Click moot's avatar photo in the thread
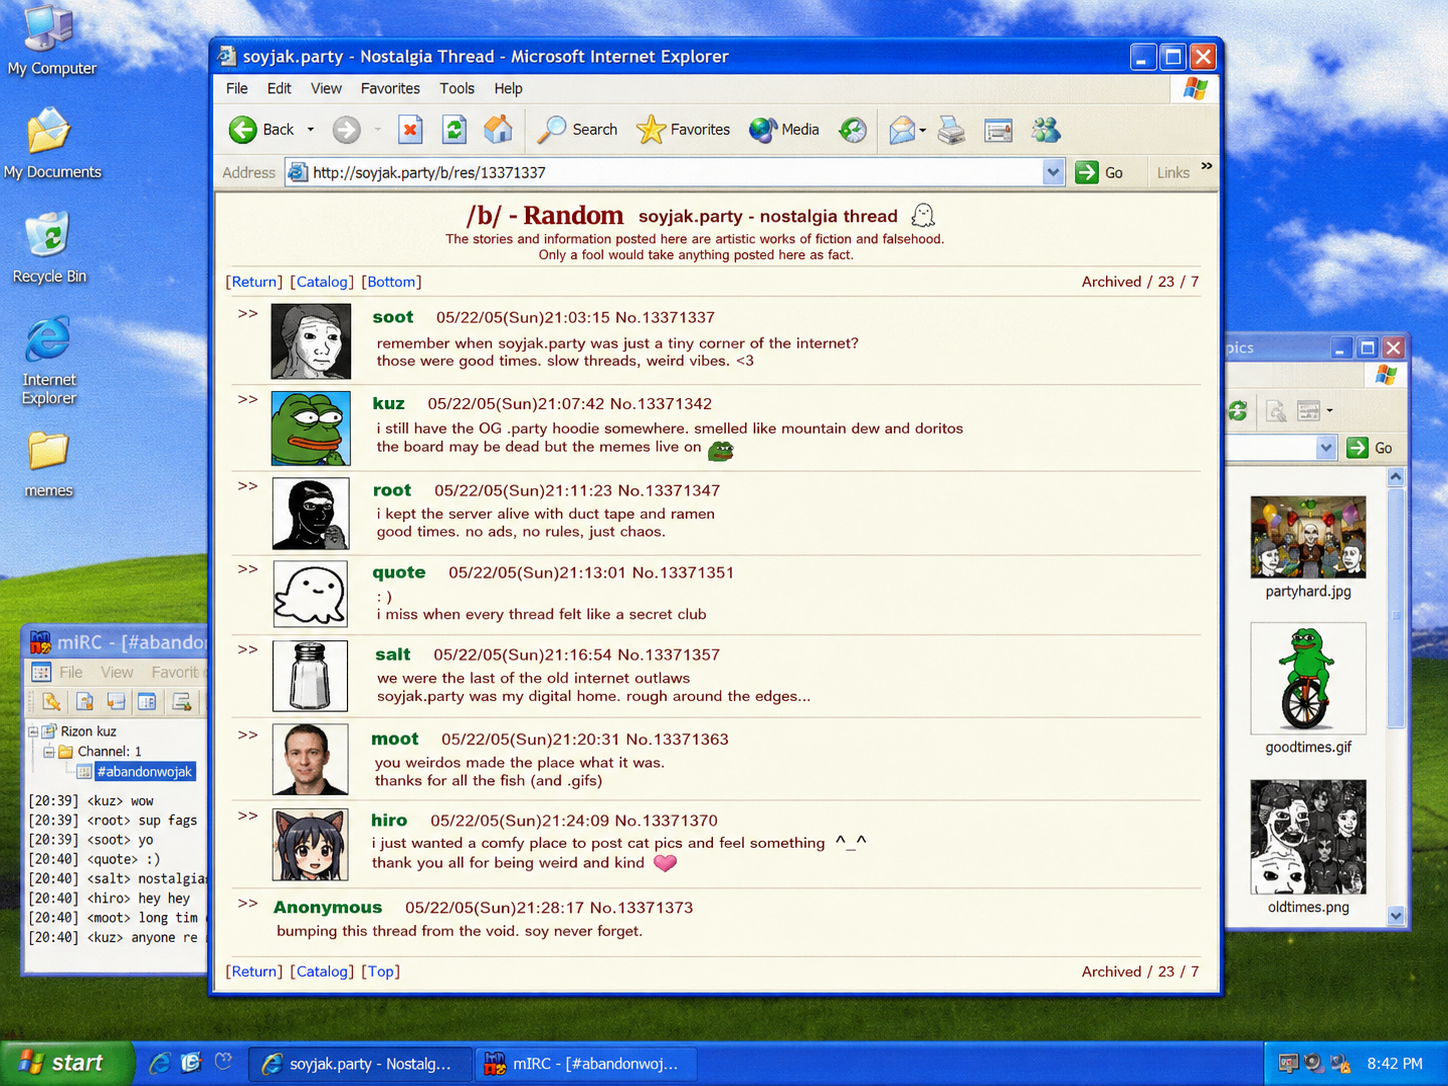Screen dimensions: 1448x1086 (x=310, y=759)
